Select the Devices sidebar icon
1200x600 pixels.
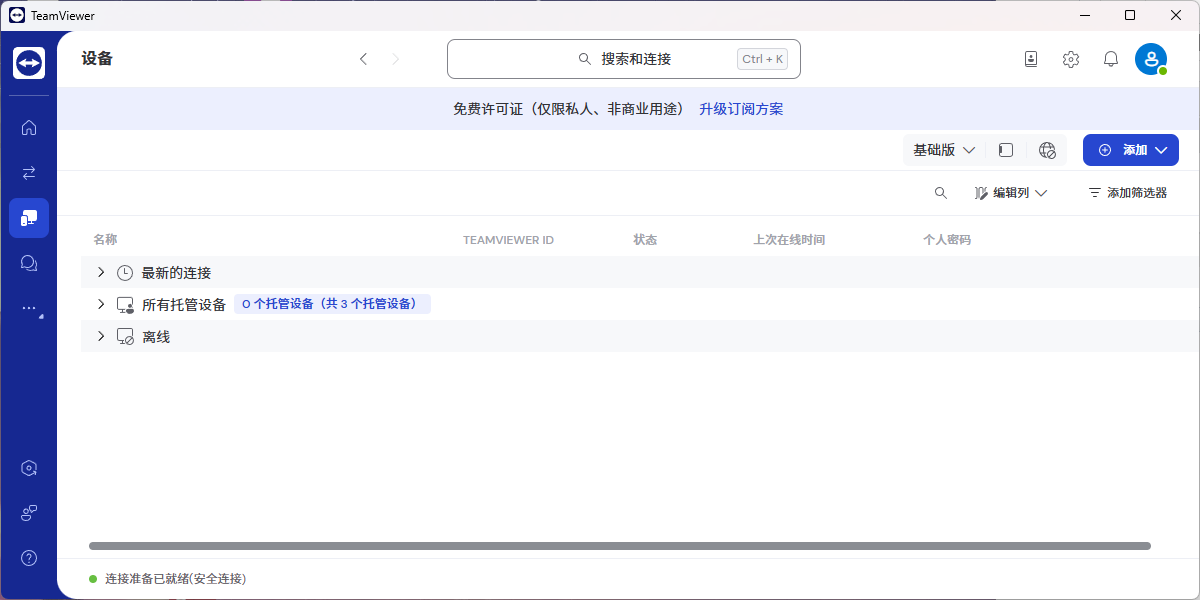29,217
